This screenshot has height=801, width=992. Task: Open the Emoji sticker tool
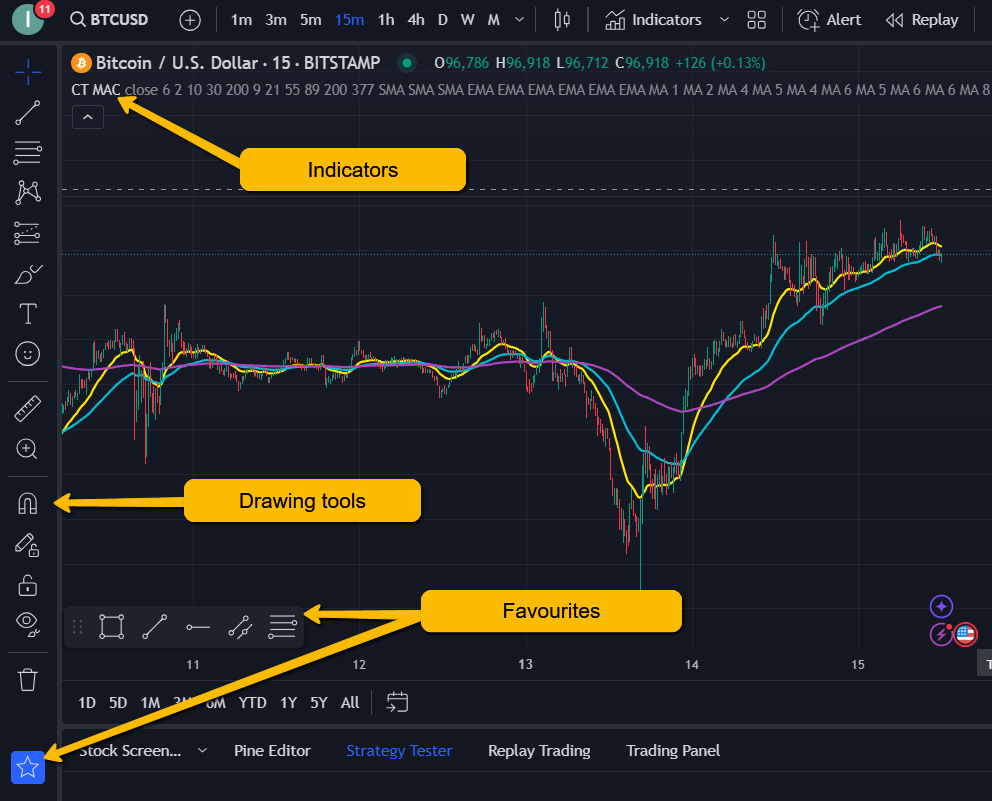click(x=27, y=353)
